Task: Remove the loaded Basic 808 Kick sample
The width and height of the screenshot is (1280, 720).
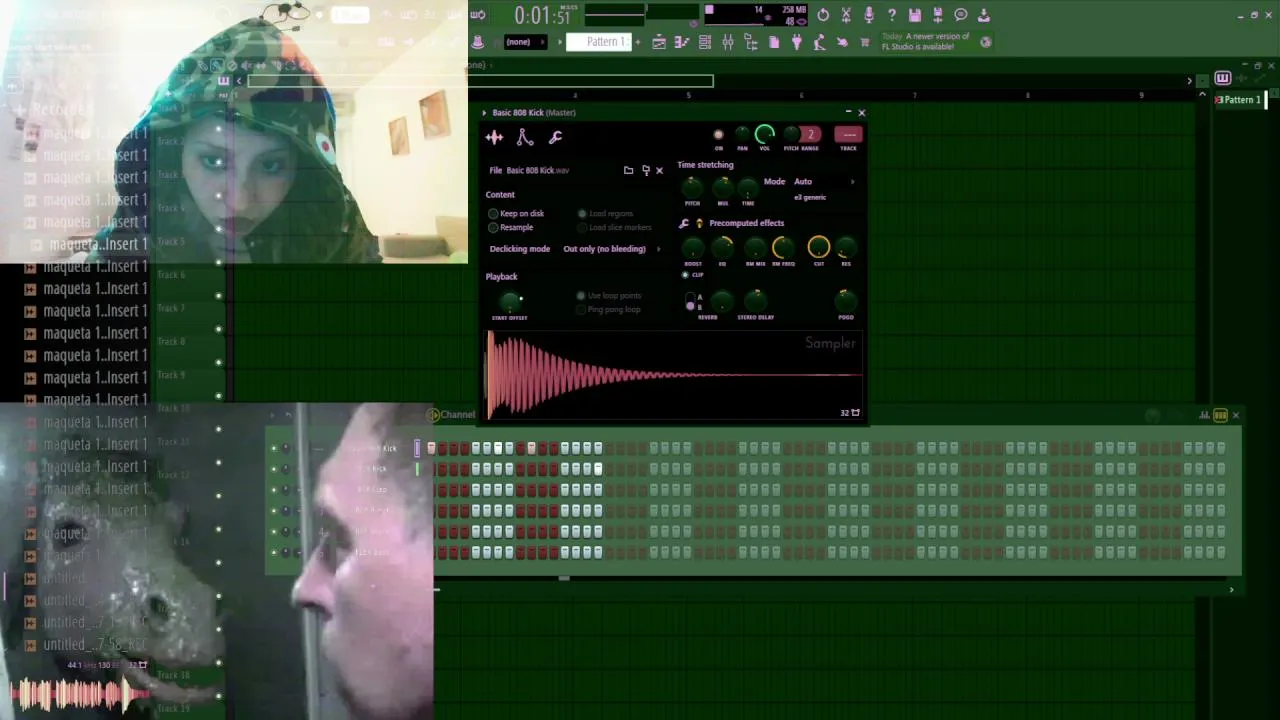Action: [659, 171]
